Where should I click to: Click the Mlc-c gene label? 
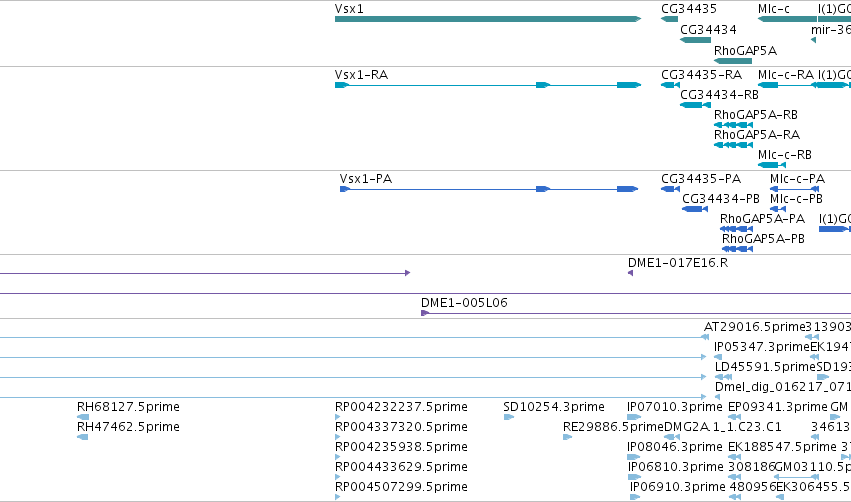[773, 9]
